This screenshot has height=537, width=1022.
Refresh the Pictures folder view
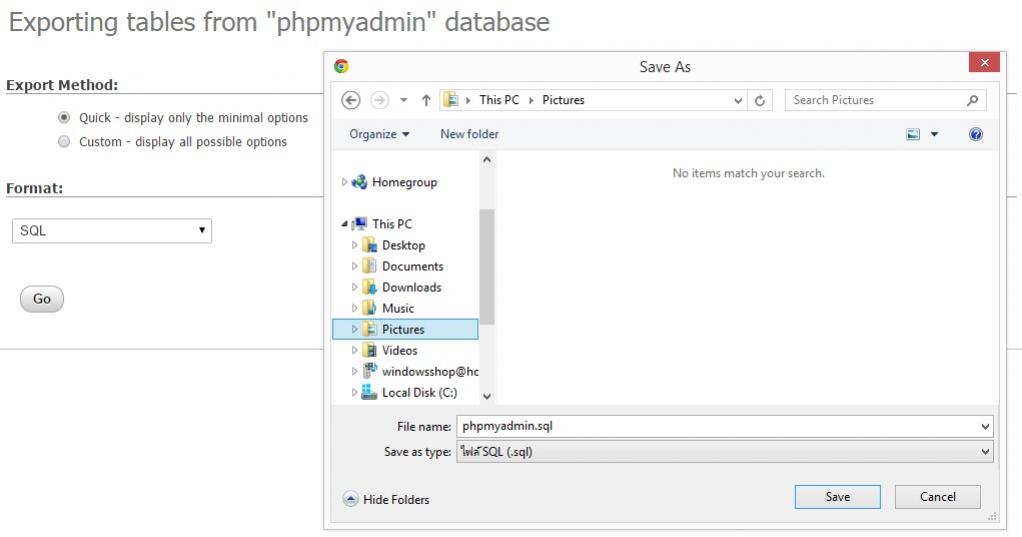[x=759, y=100]
